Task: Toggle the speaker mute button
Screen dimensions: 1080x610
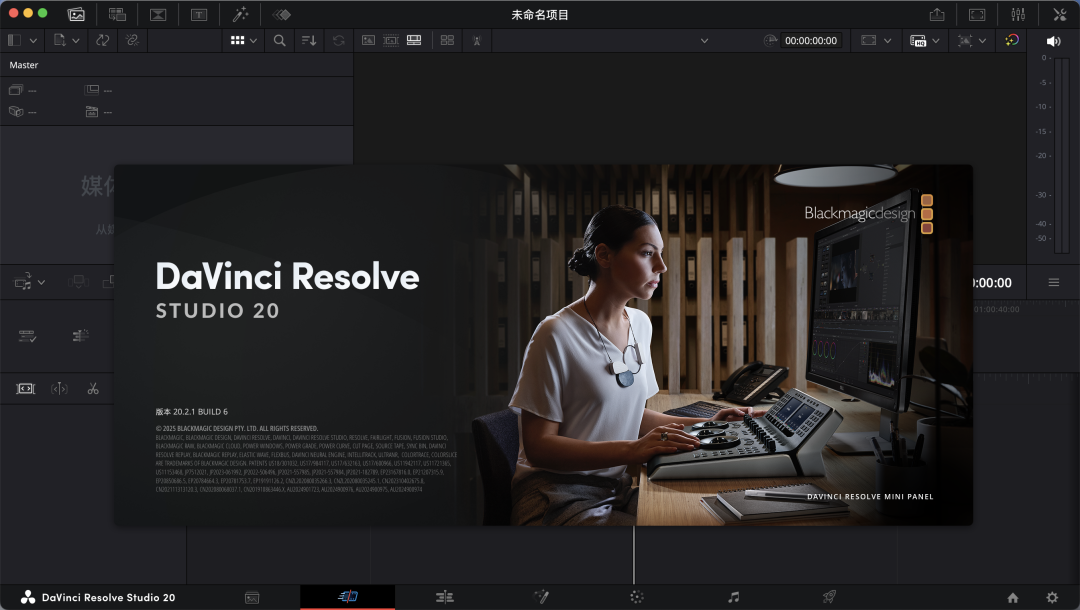Action: tap(1053, 41)
